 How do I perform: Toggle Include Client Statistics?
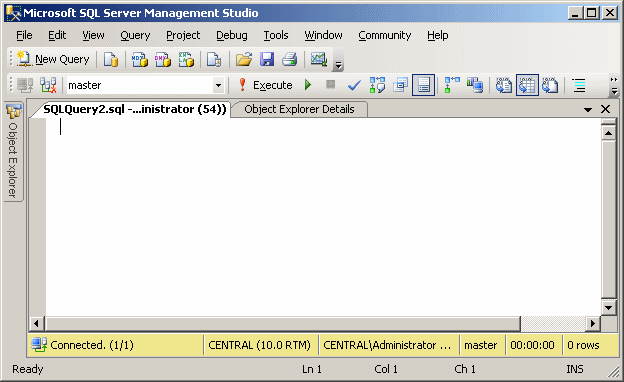pyautogui.click(x=475, y=85)
